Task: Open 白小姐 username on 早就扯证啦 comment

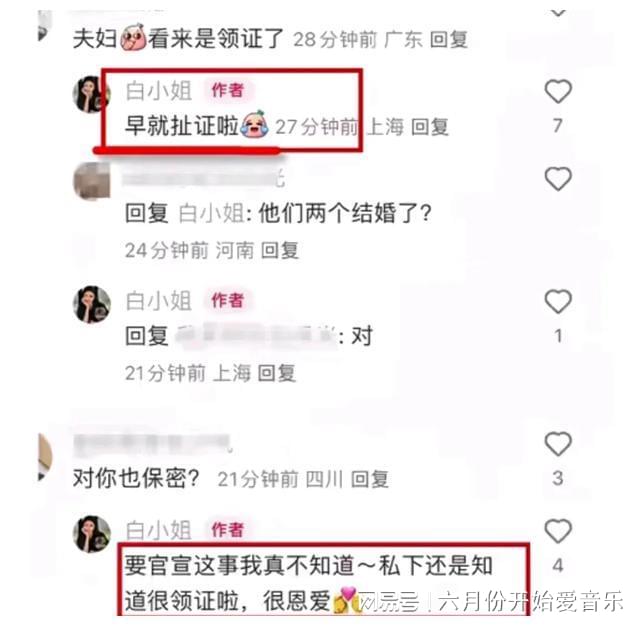Action: 159,91
